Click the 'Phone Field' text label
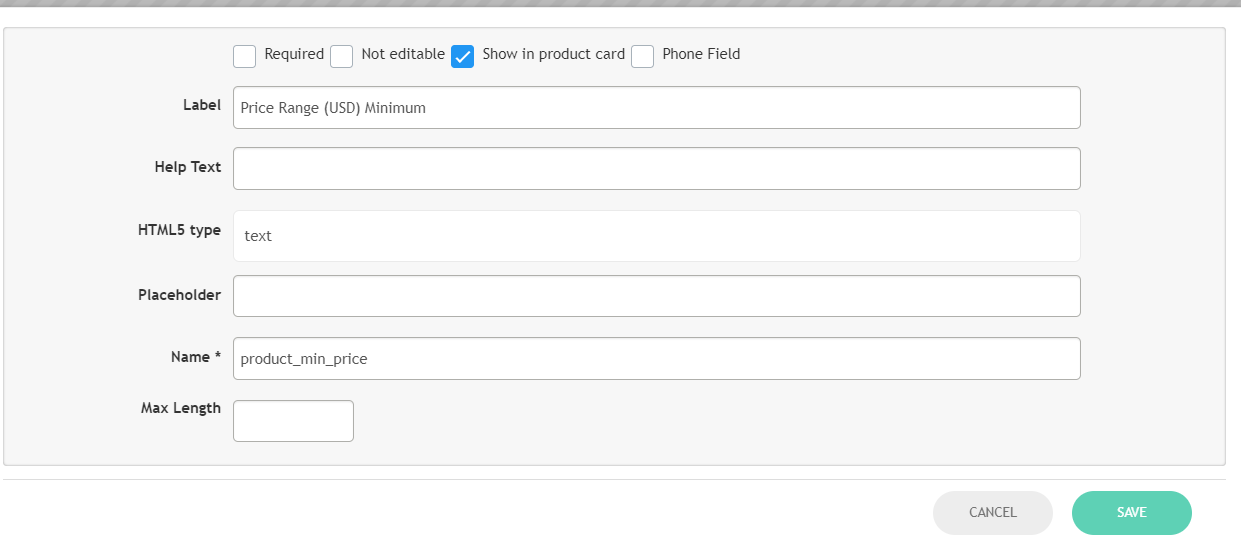The image size is (1241, 552). pos(701,54)
